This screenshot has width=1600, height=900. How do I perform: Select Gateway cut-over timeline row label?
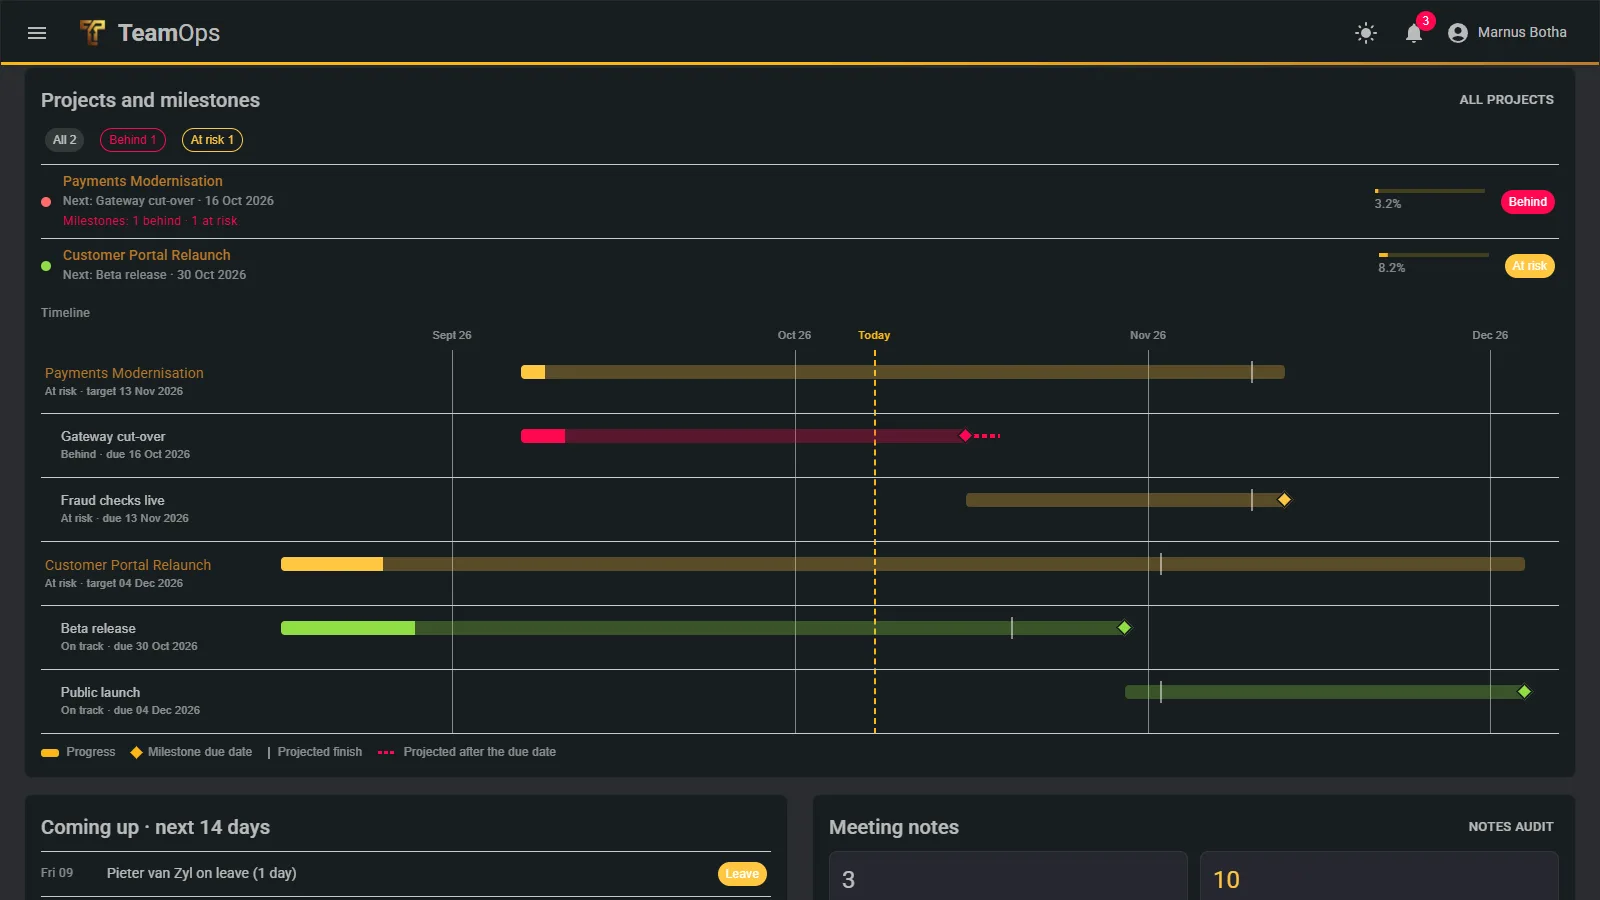[x=113, y=437]
